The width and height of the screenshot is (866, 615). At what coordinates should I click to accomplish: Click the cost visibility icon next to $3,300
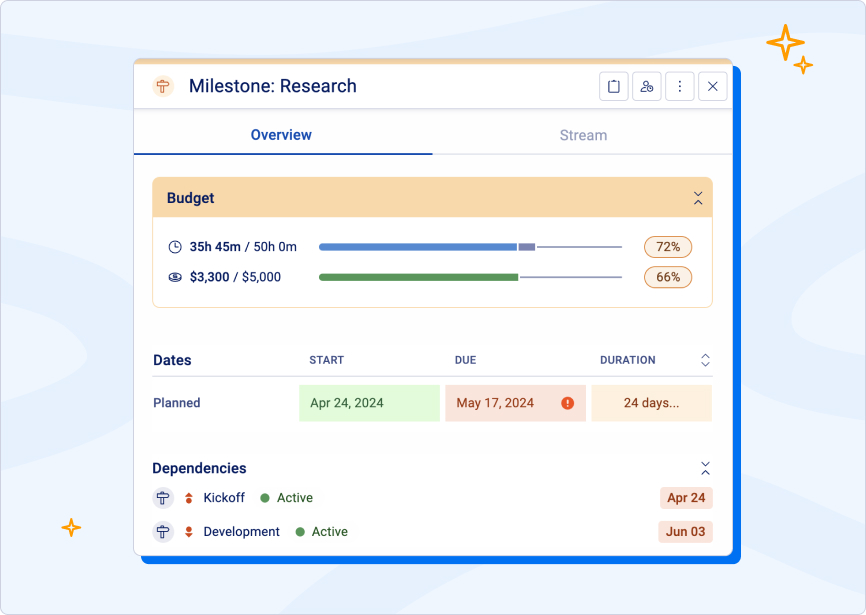pos(177,277)
